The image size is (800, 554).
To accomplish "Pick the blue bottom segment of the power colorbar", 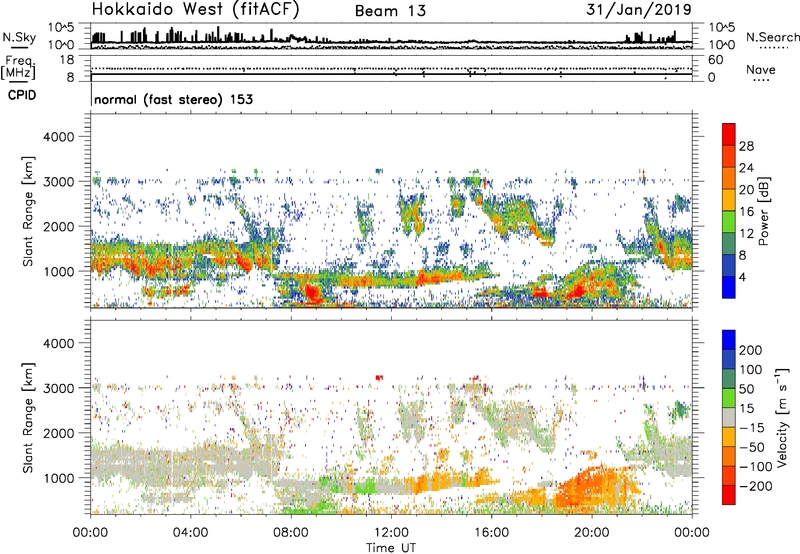I will pyautogui.click(x=729, y=287).
